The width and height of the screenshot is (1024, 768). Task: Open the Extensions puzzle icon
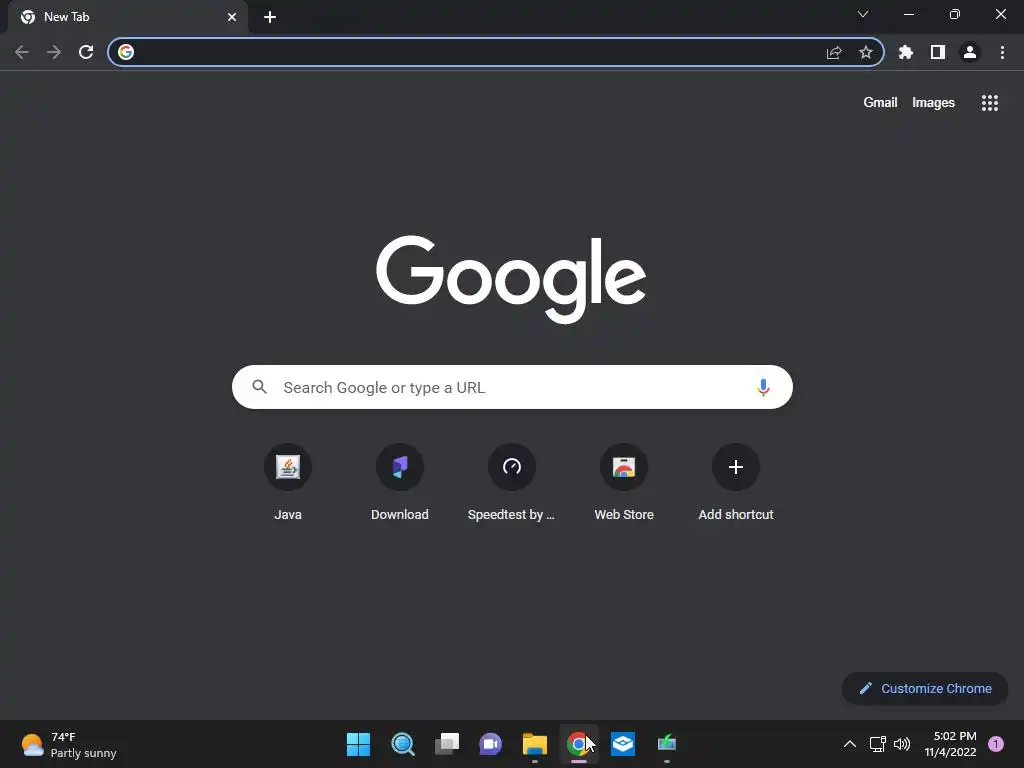(x=906, y=52)
